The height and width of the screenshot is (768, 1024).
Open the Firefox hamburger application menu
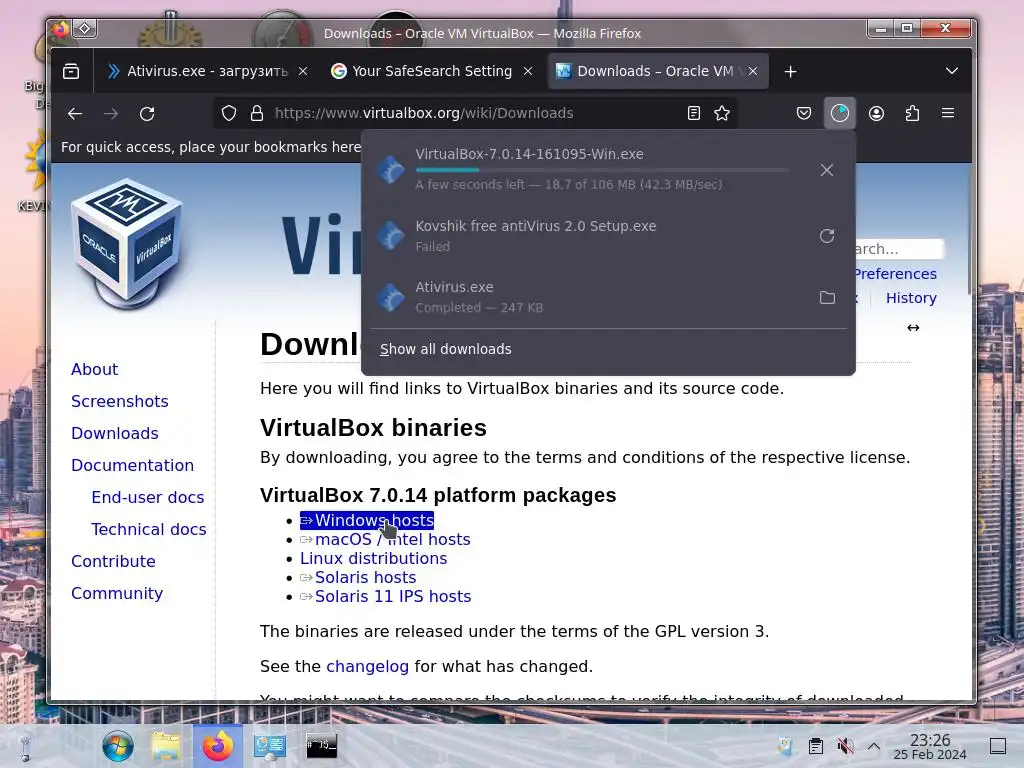click(x=948, y=113)
